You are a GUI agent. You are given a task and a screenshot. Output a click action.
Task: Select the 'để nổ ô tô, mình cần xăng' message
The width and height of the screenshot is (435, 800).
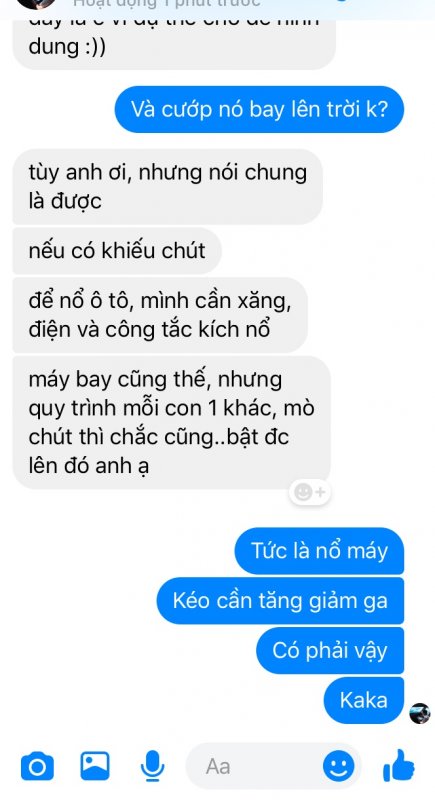[x=160, y=315]
